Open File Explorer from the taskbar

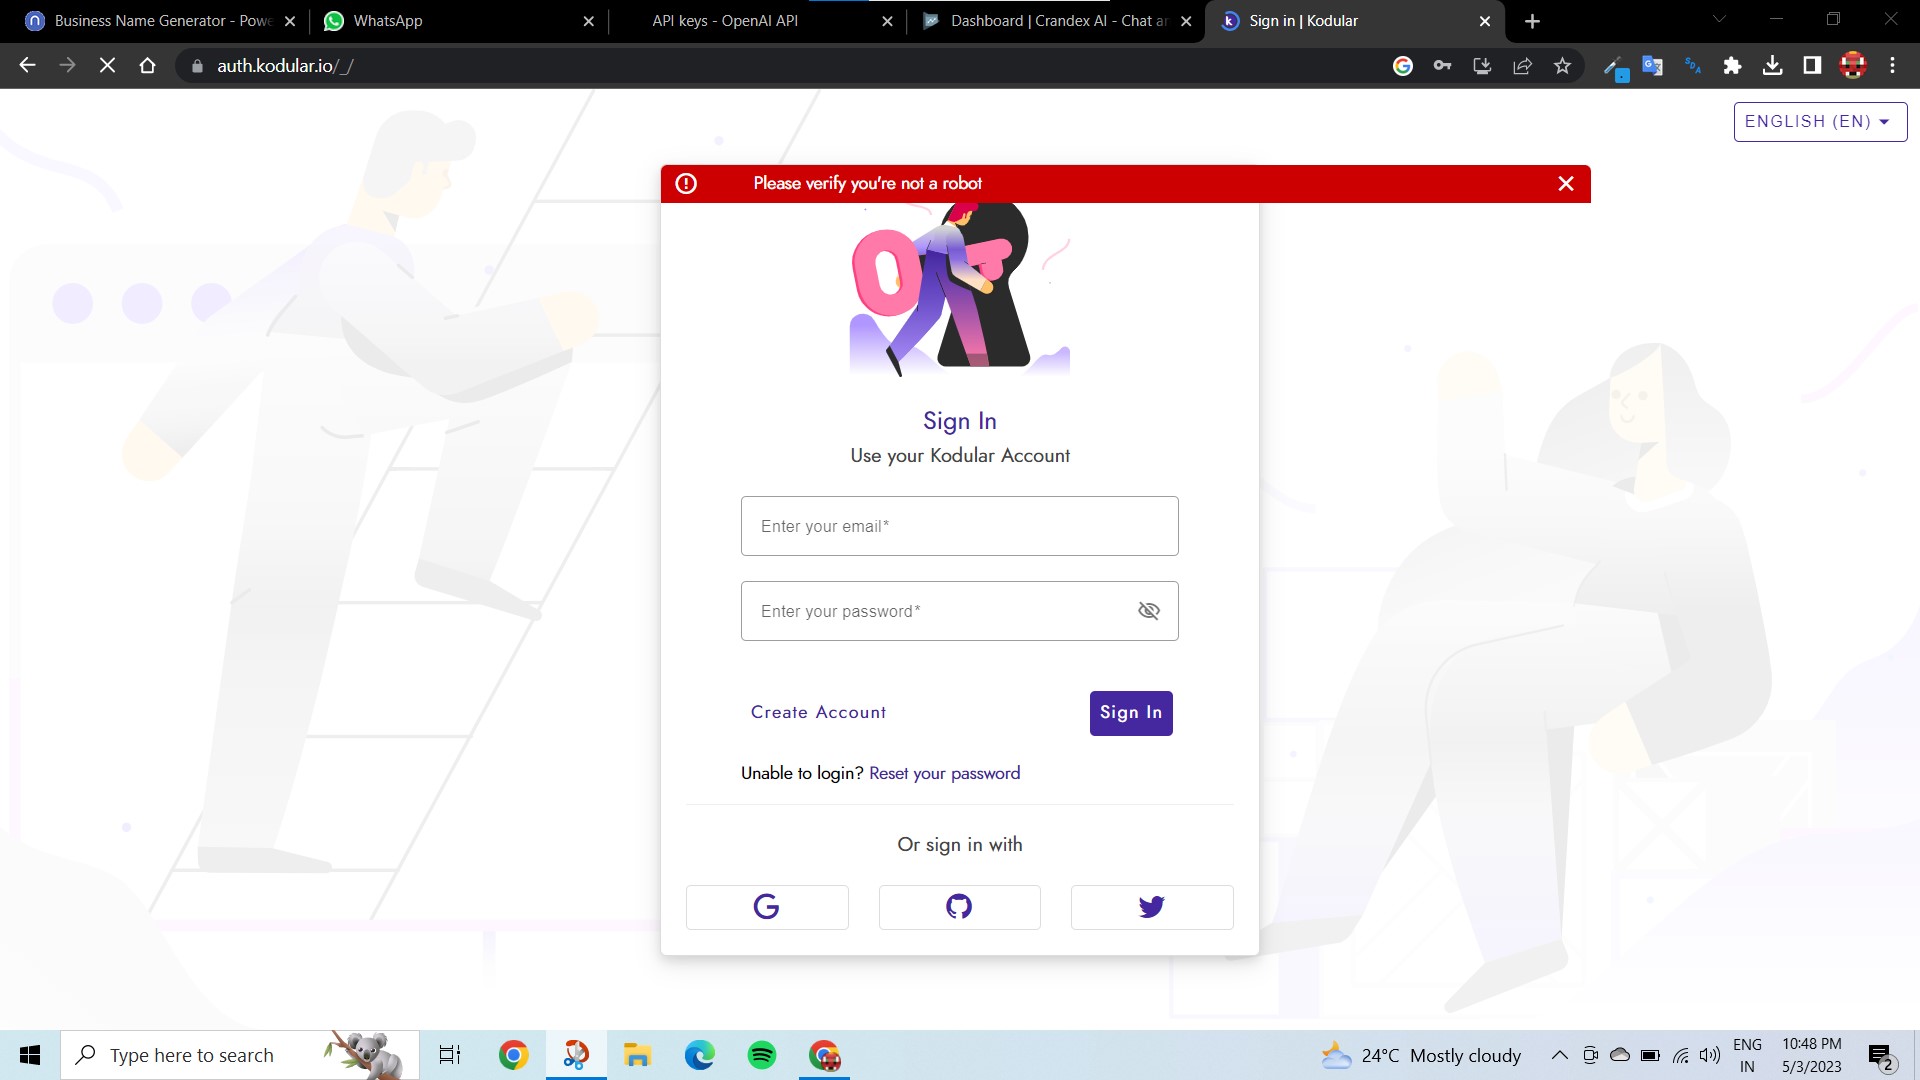637,1055
